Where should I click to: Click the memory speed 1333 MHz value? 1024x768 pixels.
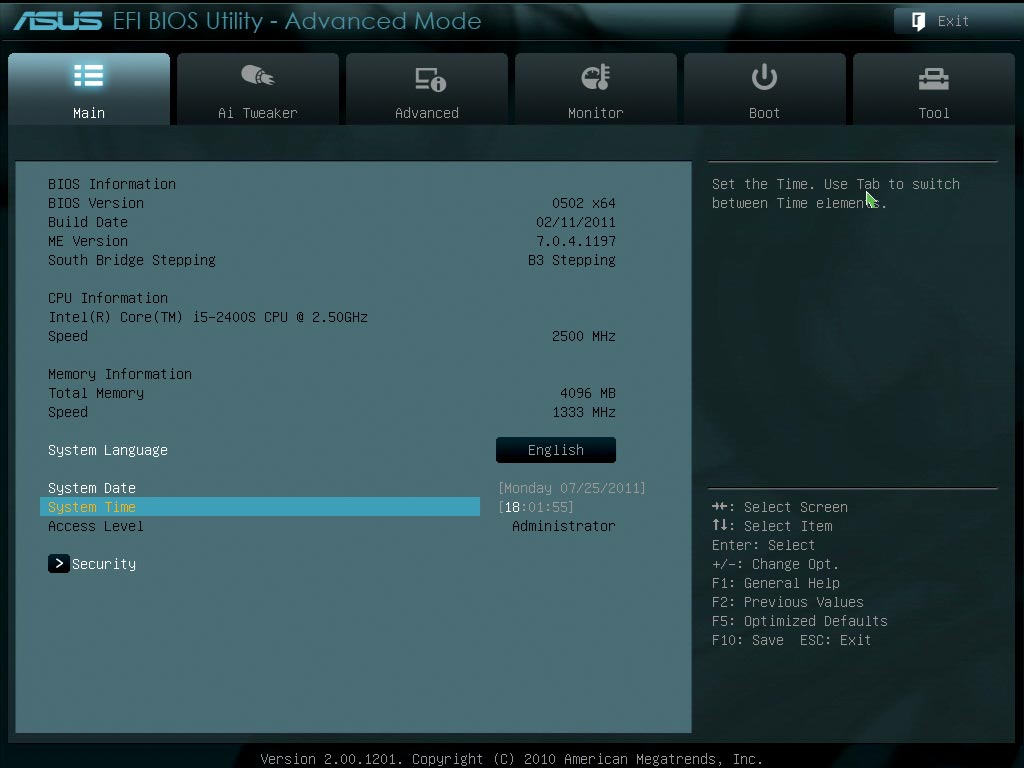click(x=583, y=411)
